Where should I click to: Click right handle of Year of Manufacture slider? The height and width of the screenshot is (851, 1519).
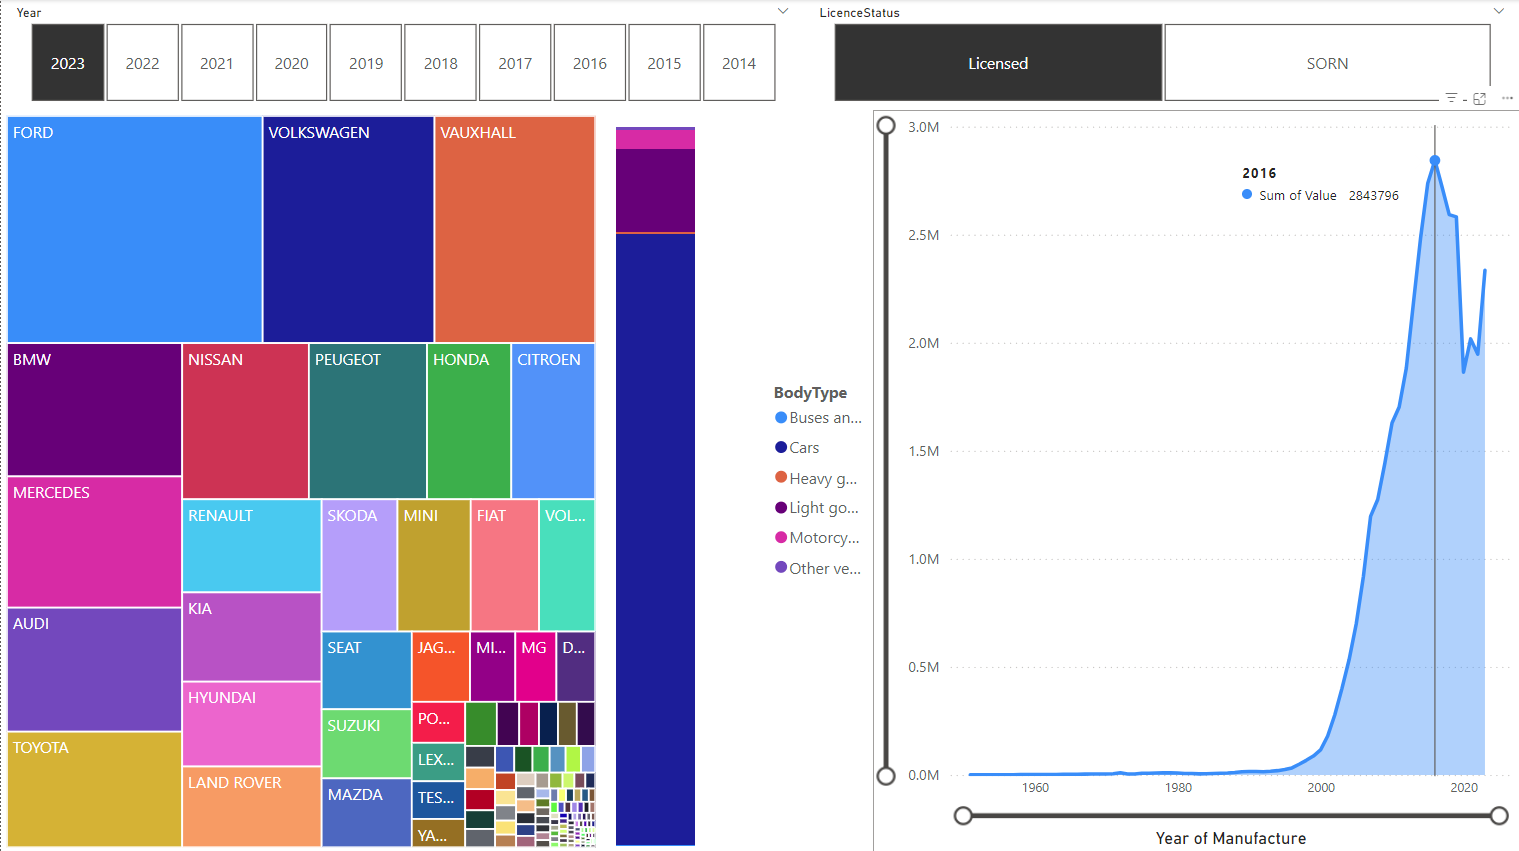point(1499,816)
